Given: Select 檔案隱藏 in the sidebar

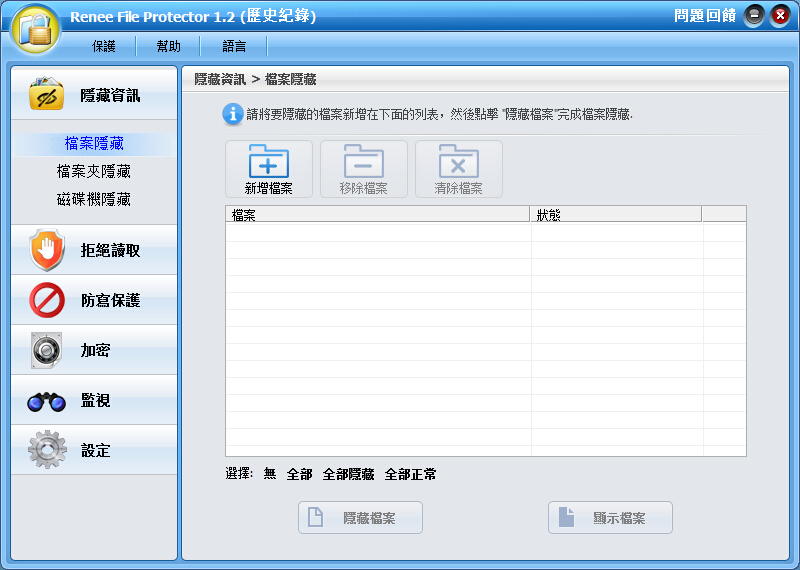Looking at the screenshot, I should click(94, 143).
